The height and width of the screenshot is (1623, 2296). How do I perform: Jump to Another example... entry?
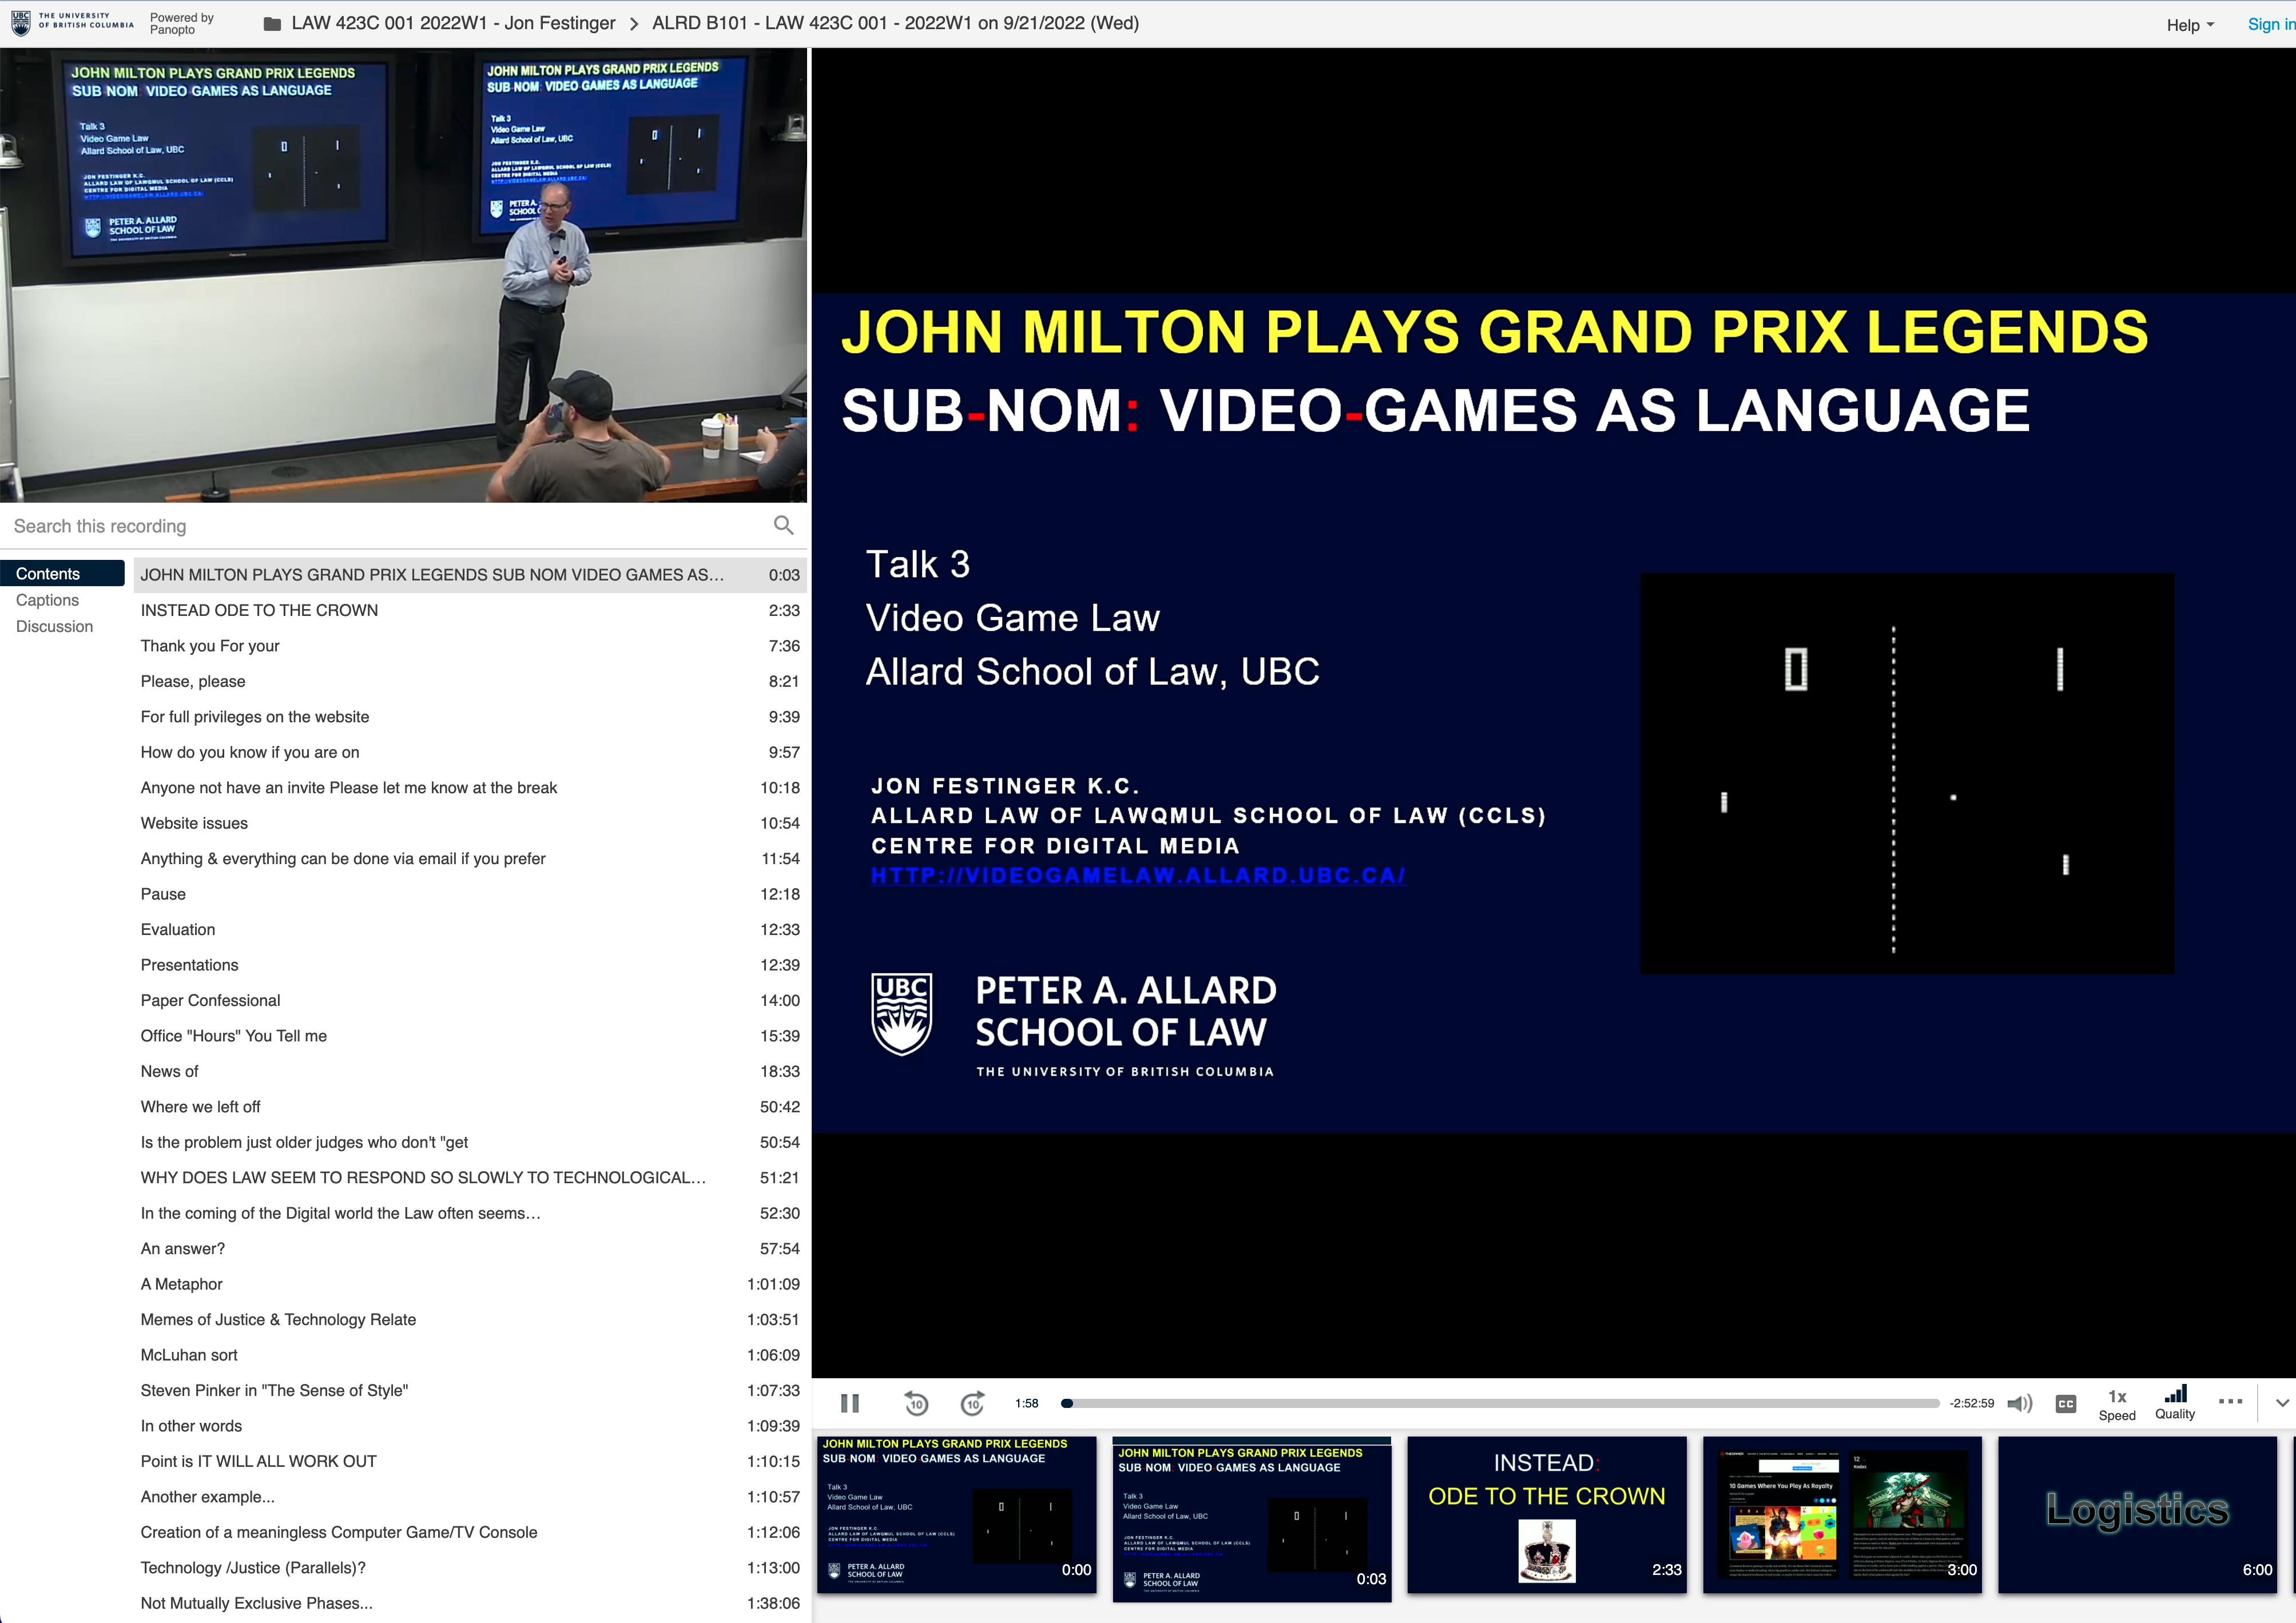point(470,1497)
